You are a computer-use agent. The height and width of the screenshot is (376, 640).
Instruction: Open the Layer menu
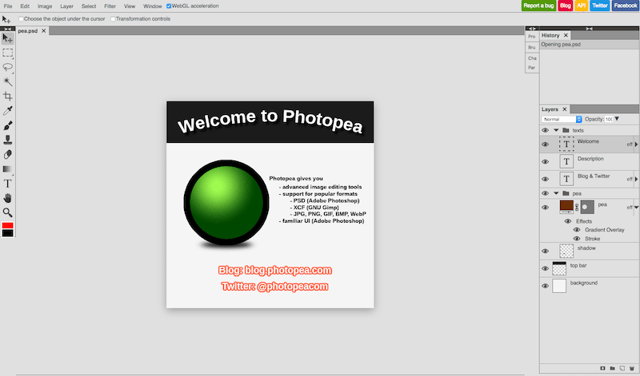pyautogui.click(x=67, y=6)
